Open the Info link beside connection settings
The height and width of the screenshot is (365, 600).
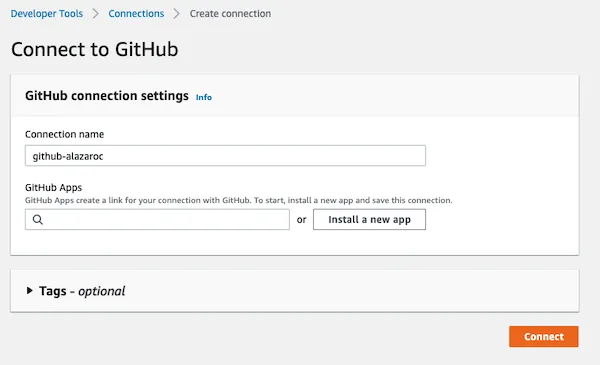pos(204,97)
